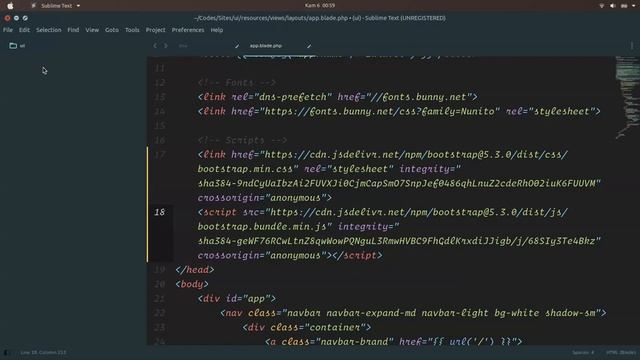The height and width of the screenshot is (360, 640).
Task: Open the network indicator in system tray
Action: [602, 6]
